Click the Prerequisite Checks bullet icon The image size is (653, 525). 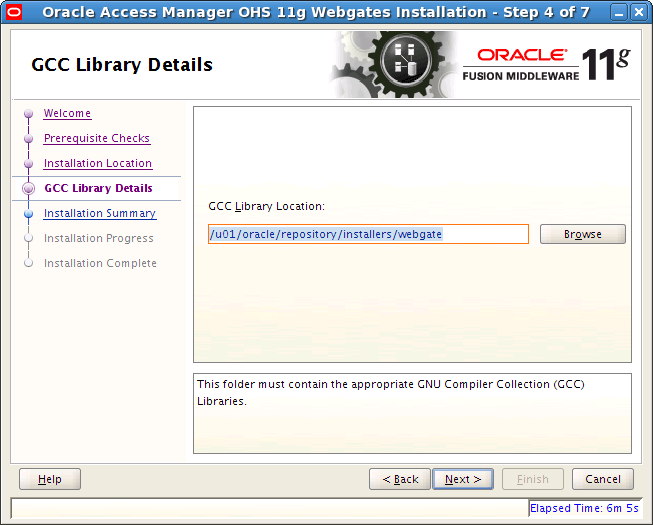(x=28, y=139)
